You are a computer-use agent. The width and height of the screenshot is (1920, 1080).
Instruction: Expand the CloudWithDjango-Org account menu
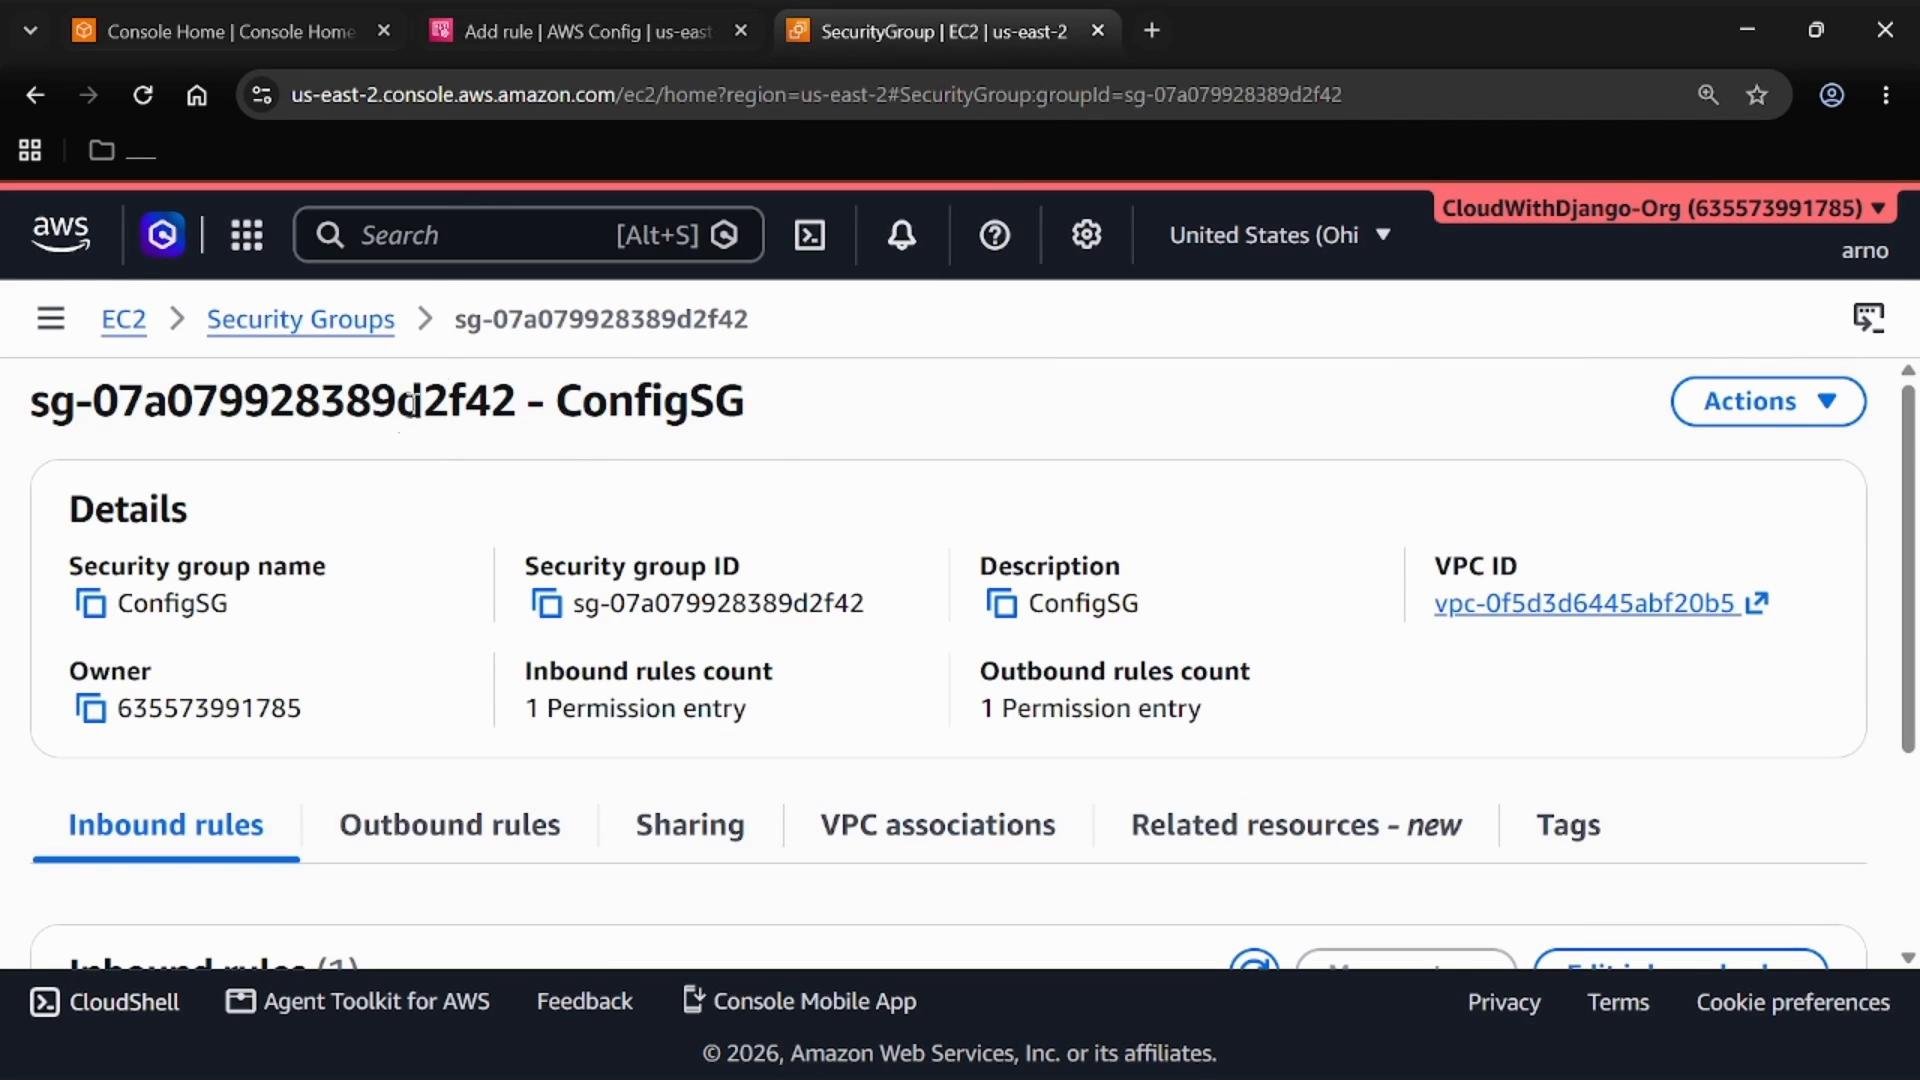tap(1664, 208)
